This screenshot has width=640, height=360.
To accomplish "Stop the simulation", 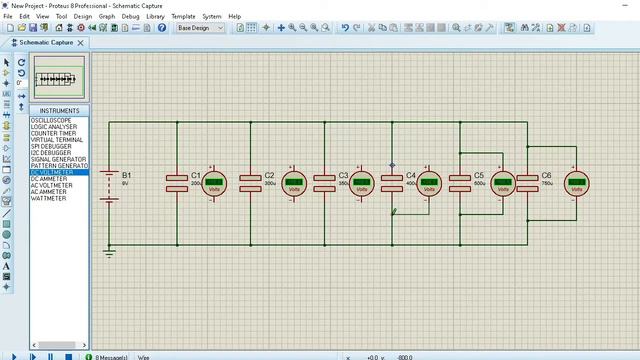I will point(69,357).
